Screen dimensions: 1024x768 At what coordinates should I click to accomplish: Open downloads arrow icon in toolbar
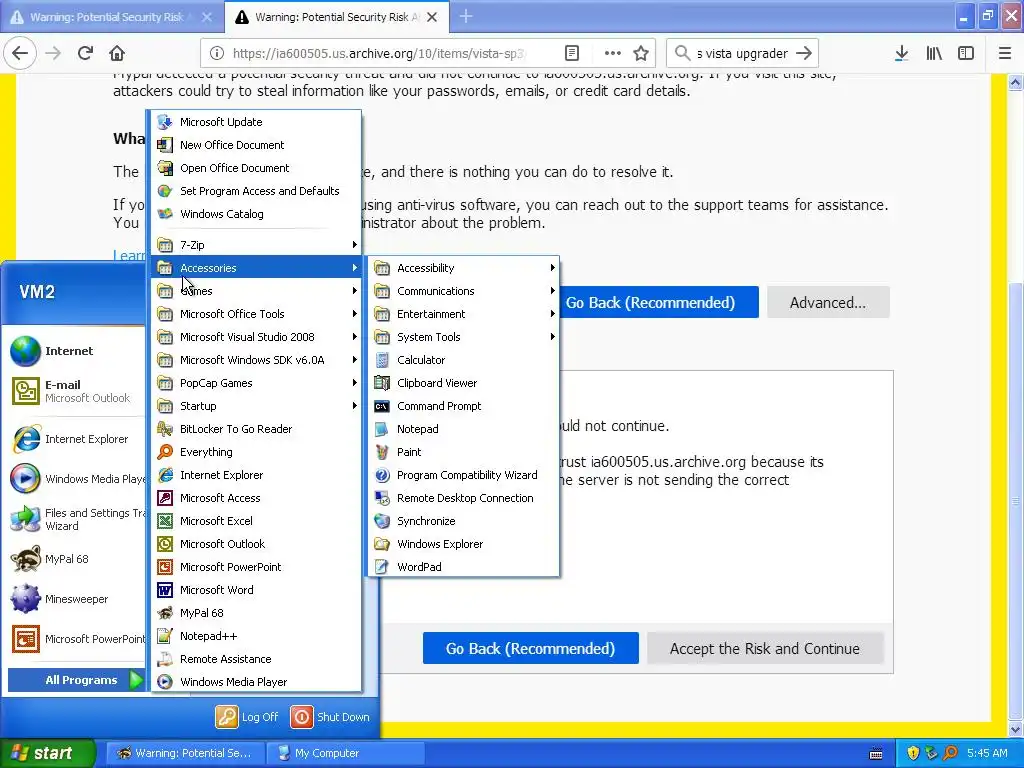click(x=901, y=53)
